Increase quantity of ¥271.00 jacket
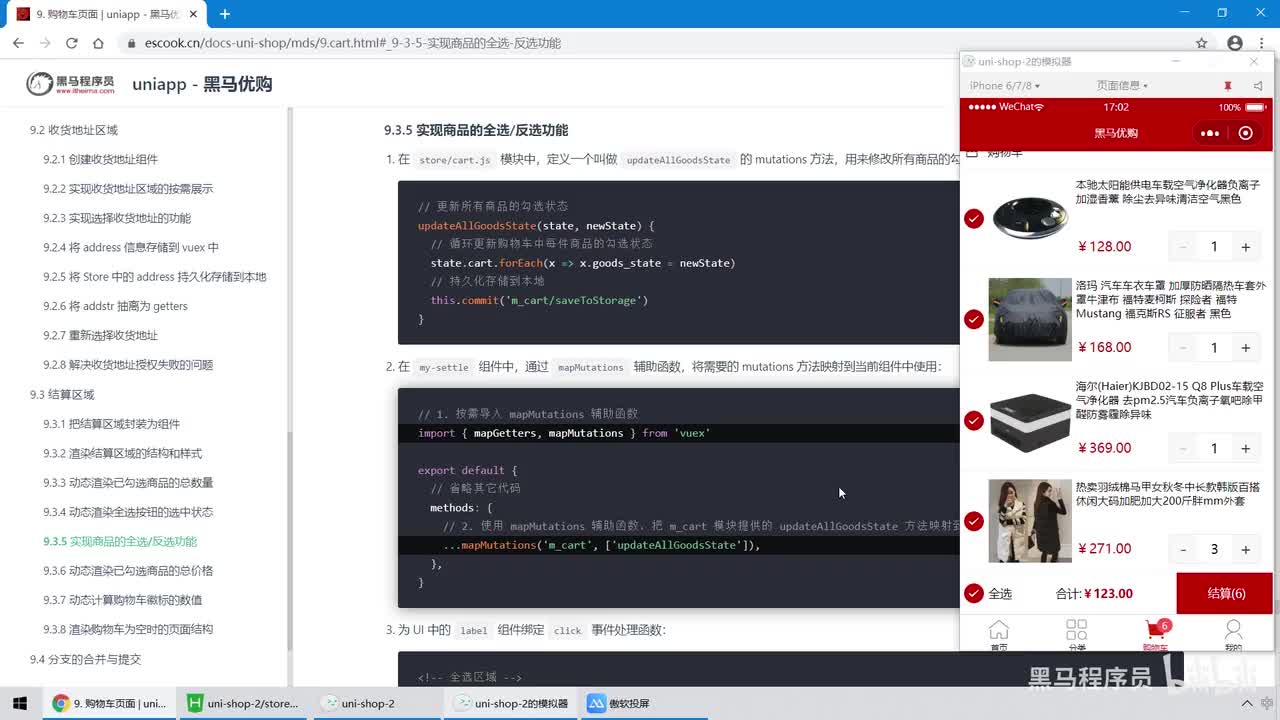Screen dimensions: 1280x720 pos(1245,550)
